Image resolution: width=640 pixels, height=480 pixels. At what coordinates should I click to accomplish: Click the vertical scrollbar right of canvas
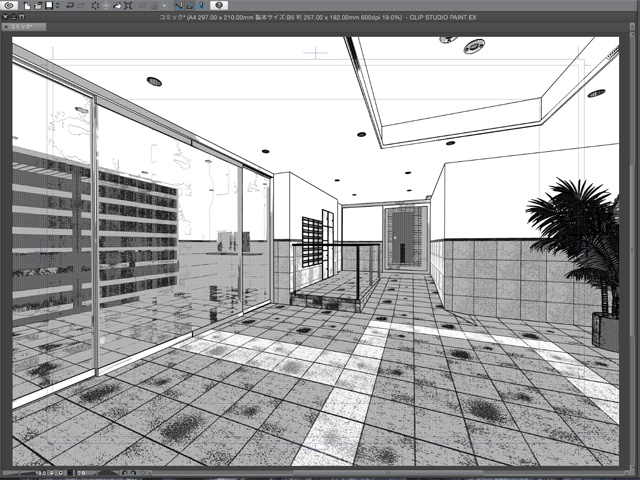tap(630, 249)
